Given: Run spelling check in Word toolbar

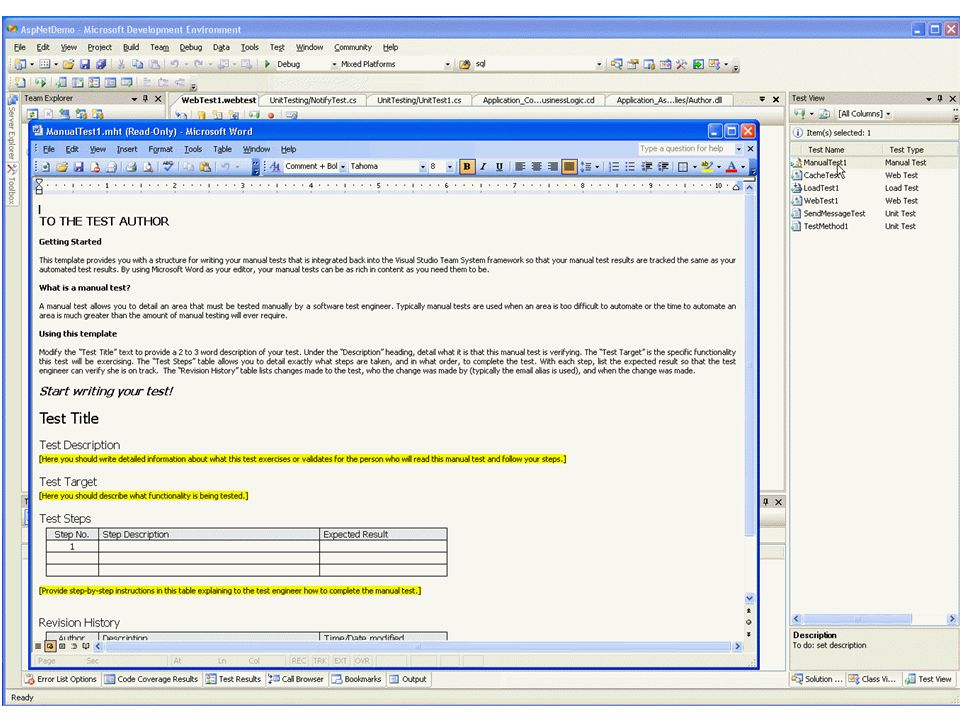Looking at the screenshot, I should (x=168, y=167).
